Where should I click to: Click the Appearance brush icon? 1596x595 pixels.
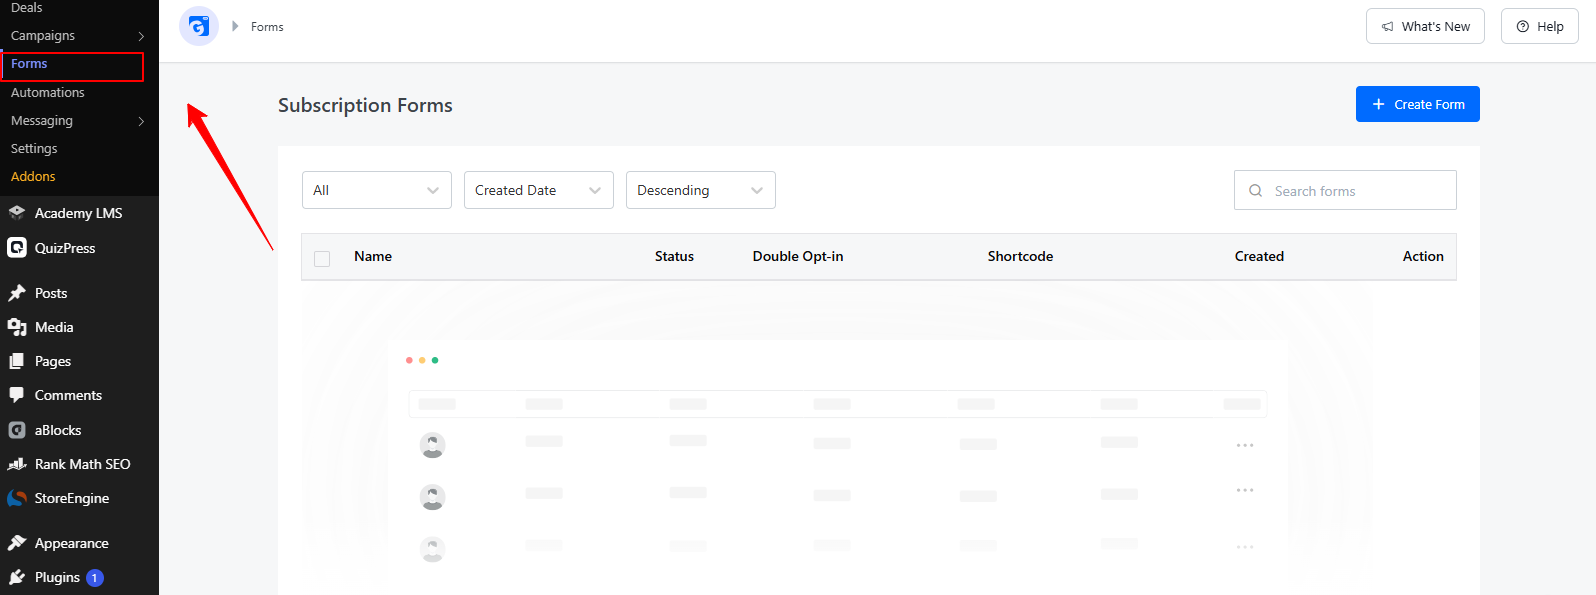(x=17, y=543)
